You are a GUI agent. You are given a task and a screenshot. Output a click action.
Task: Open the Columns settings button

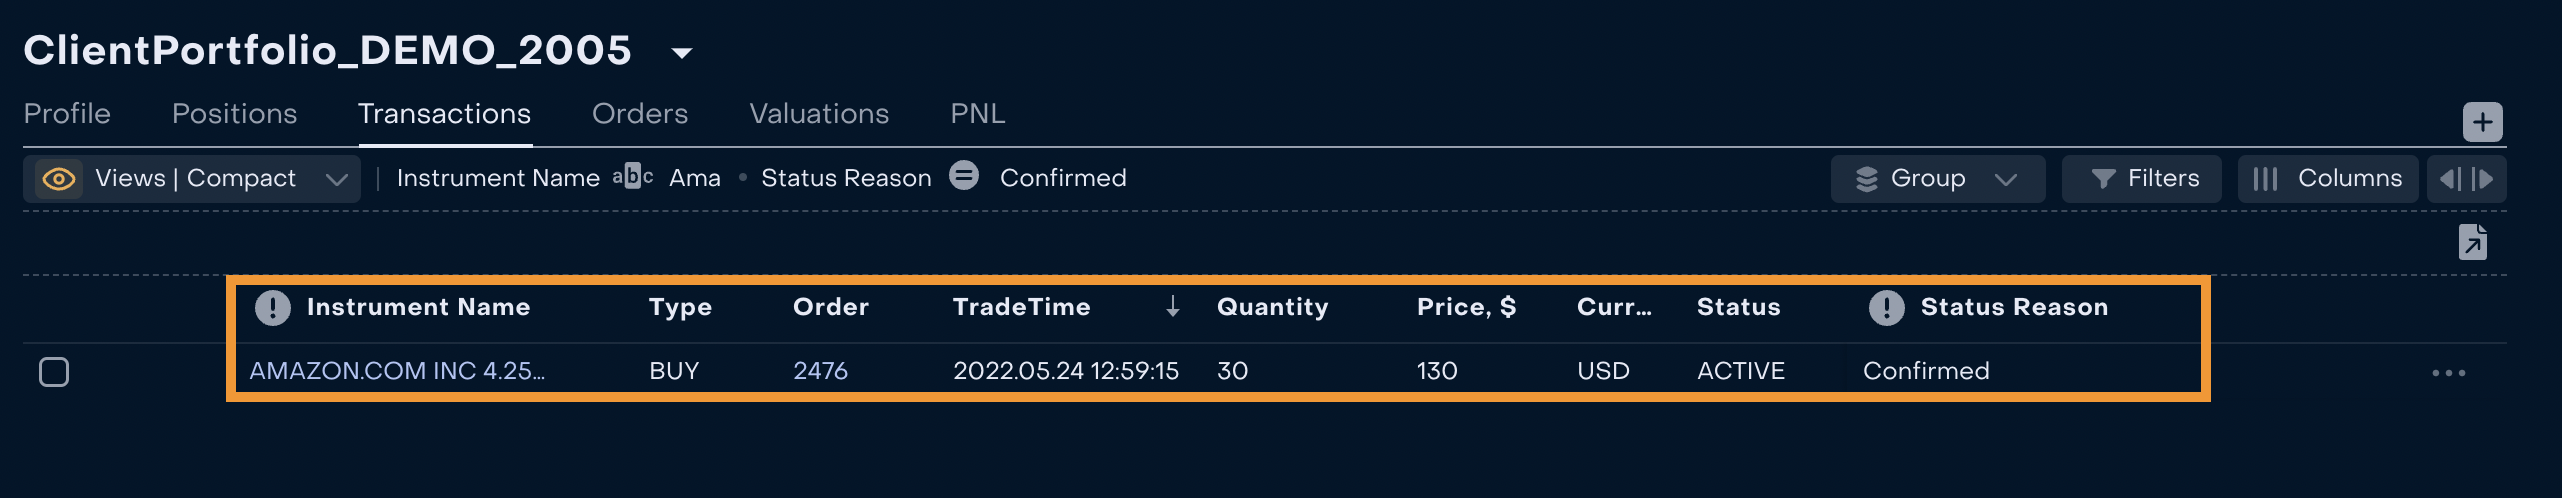pos(2327,179)
